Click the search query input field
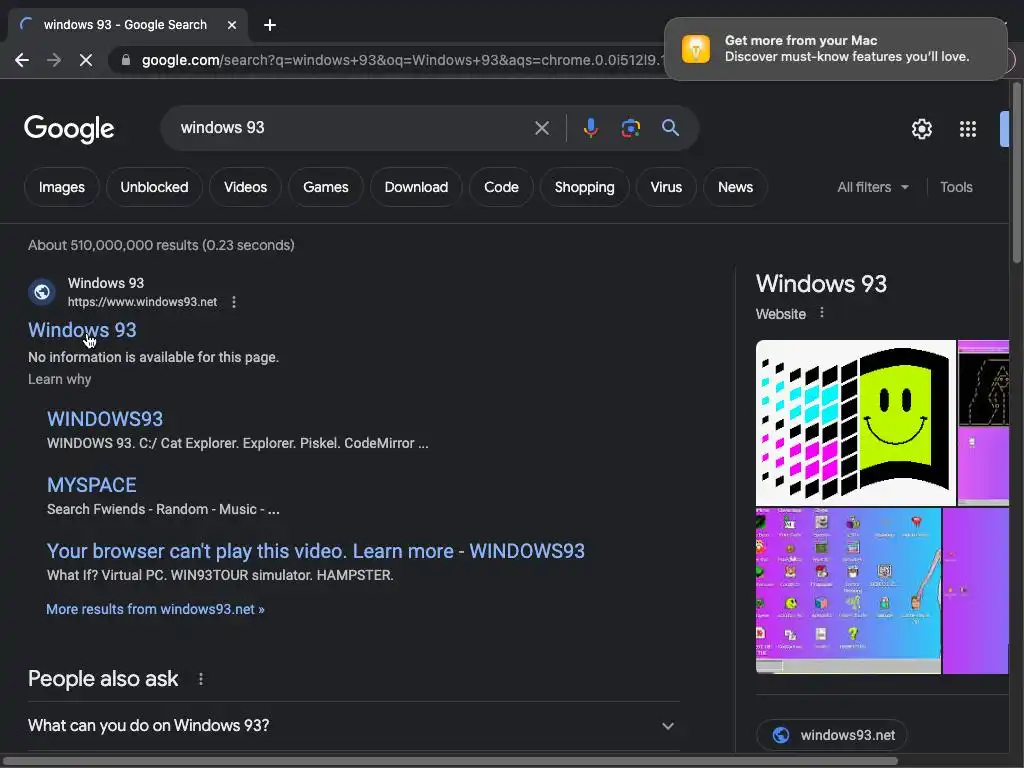1024x768 pixels. (x=353, y=128)
